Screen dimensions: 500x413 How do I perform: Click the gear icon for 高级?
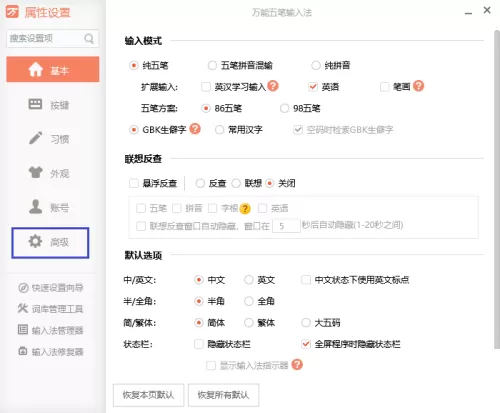pos(35,241)
